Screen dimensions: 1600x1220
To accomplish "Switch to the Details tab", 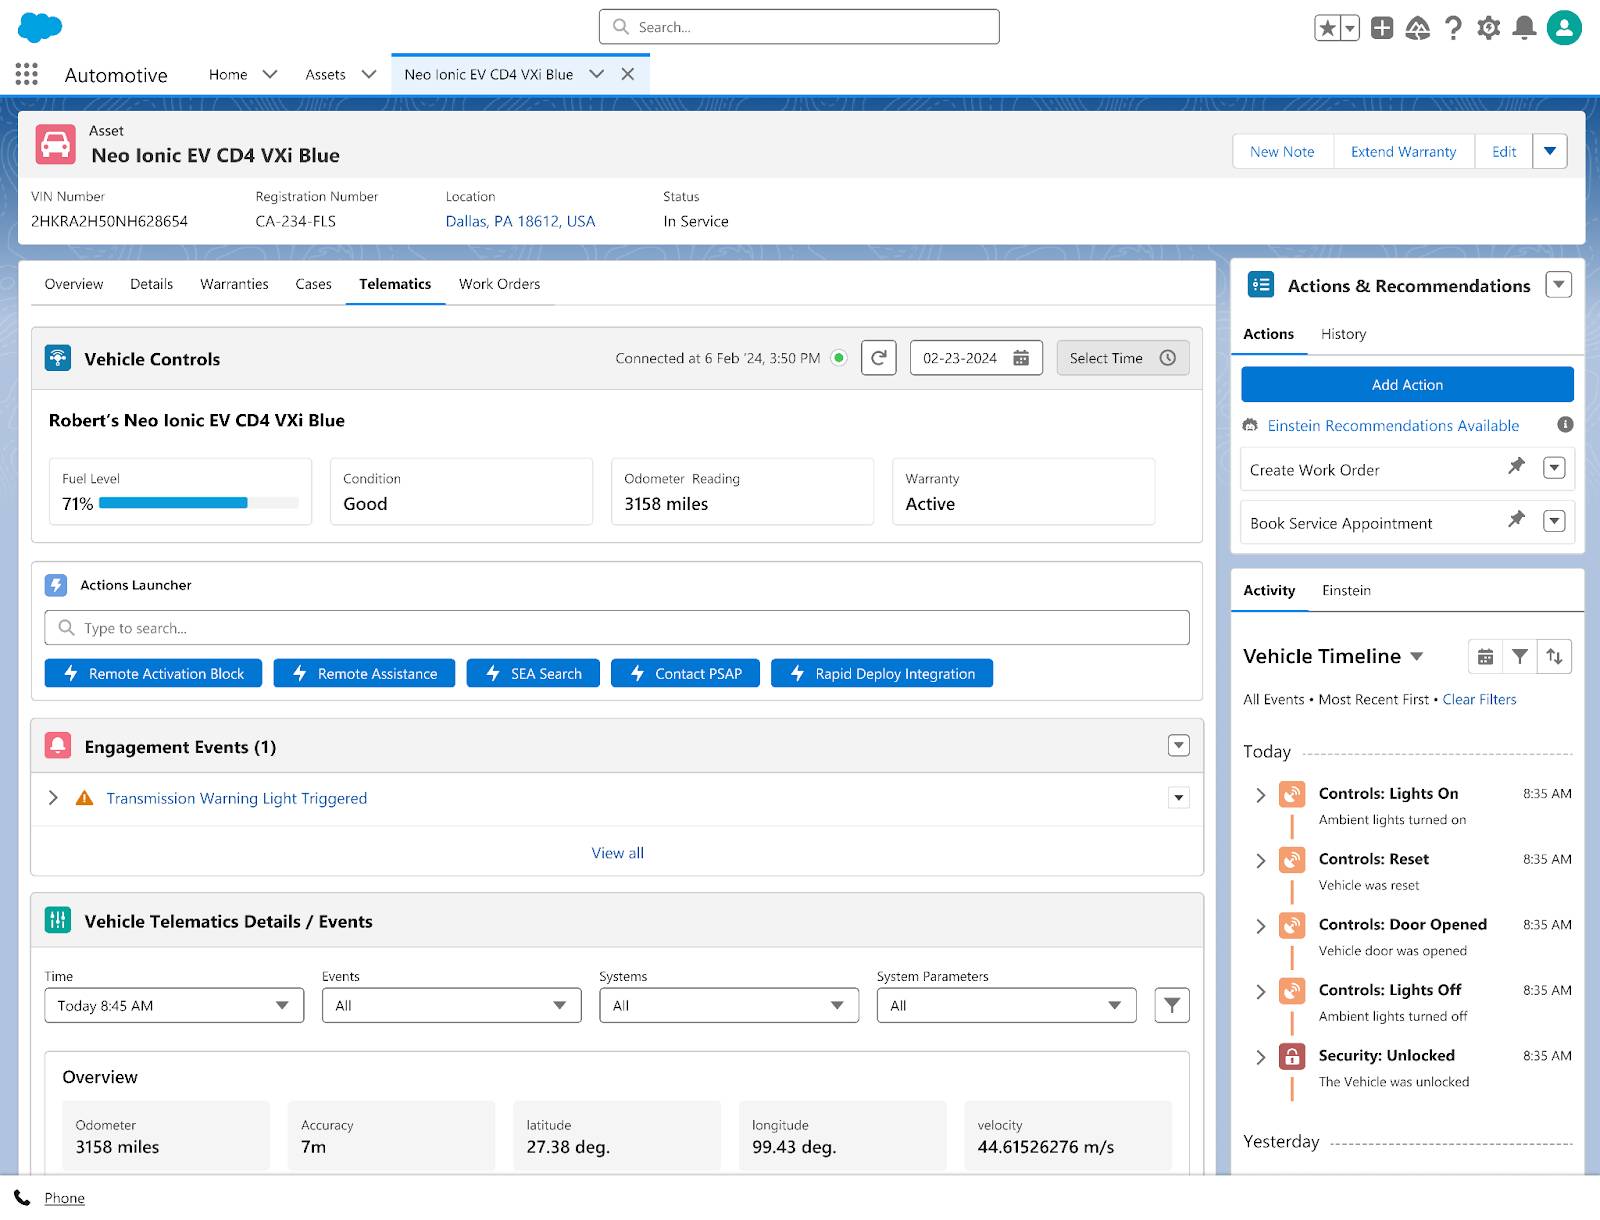I will [151, 284].
